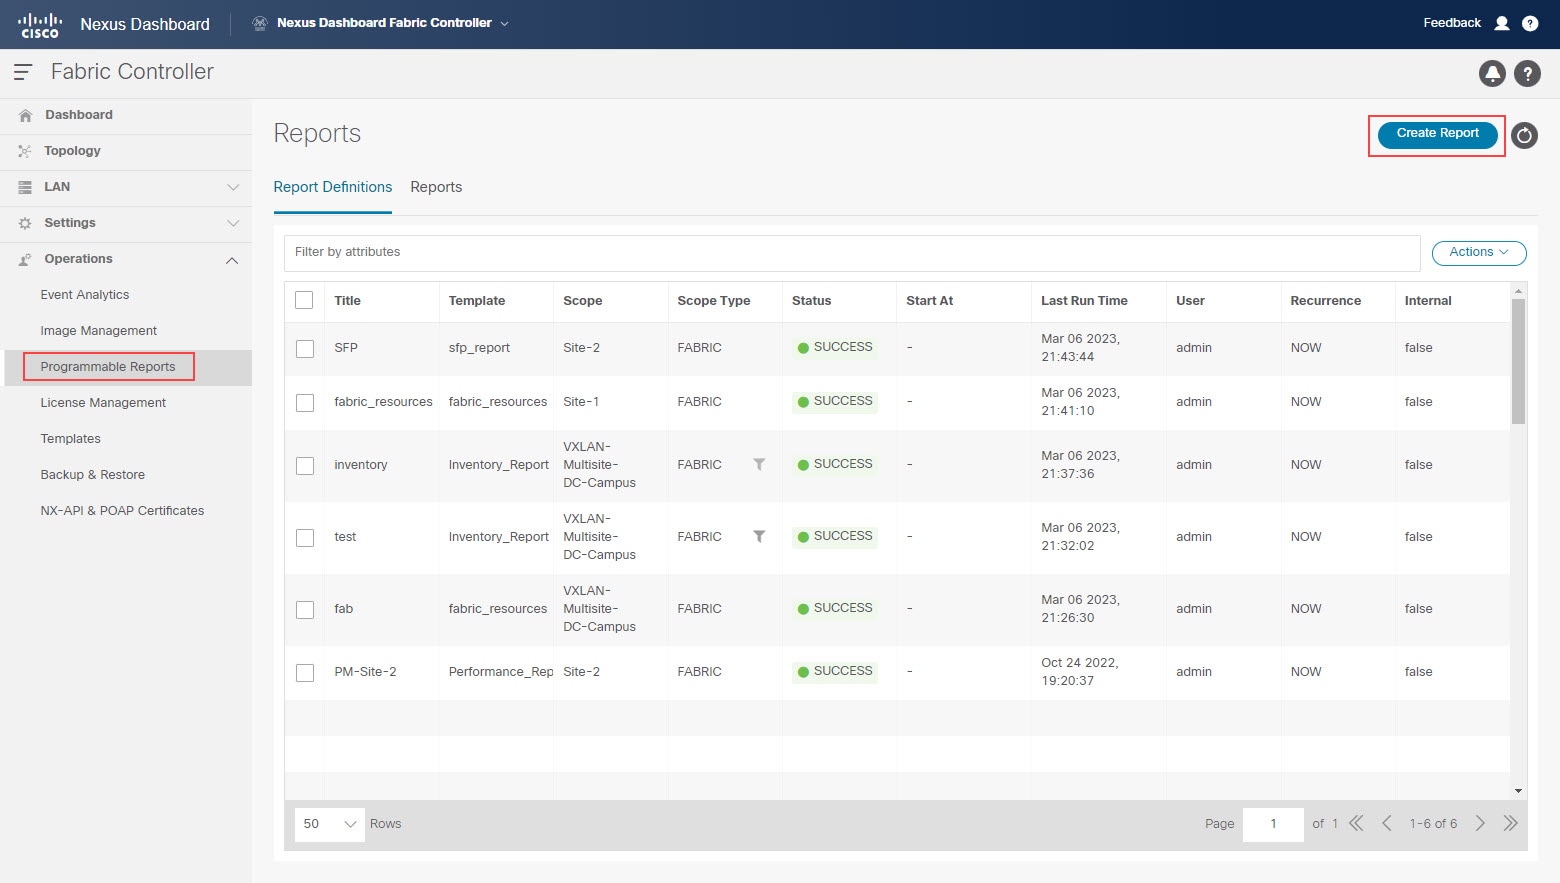
Task: Open Templates in the sidebar
Action: pyautogui.click(x=70, y=439)
